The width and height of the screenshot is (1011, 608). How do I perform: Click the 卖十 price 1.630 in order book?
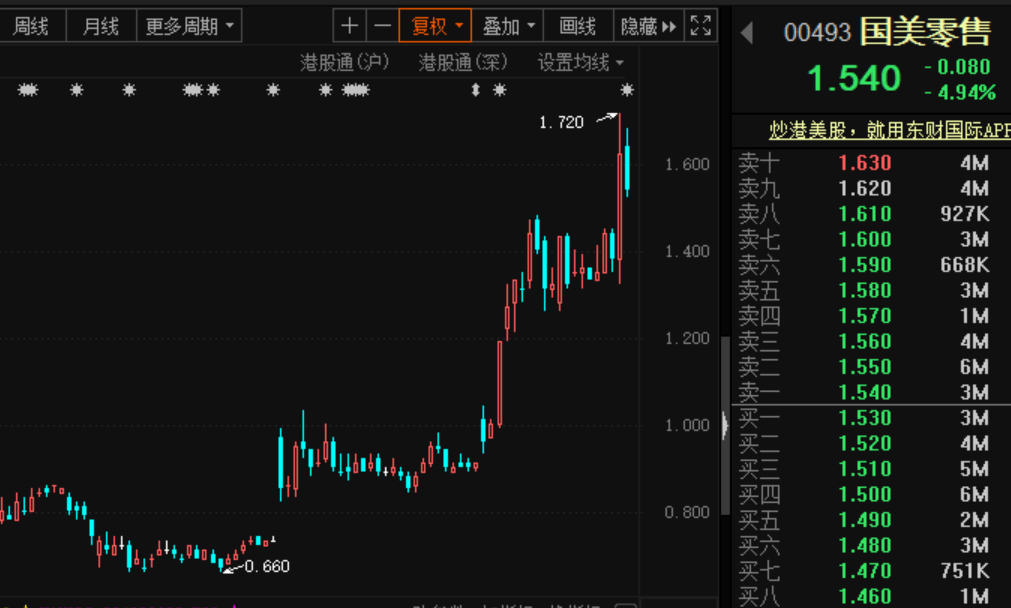coord(864,163)
